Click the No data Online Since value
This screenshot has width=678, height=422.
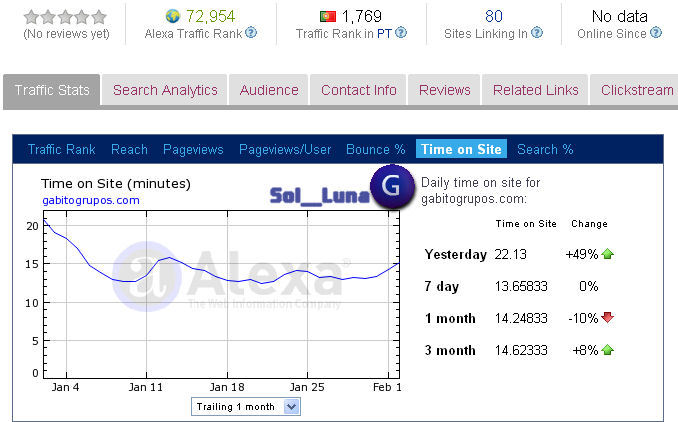(x=619, y=16)
